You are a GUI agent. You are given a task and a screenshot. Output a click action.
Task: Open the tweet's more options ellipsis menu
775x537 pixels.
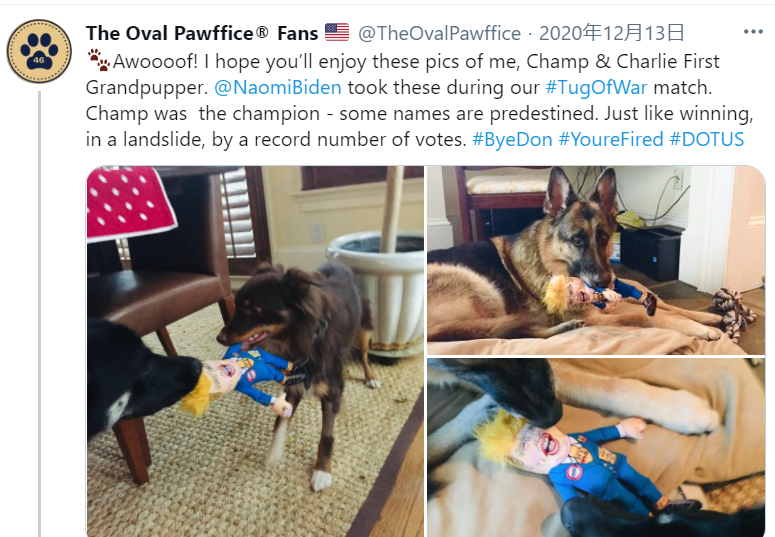[x=753, y=32]
